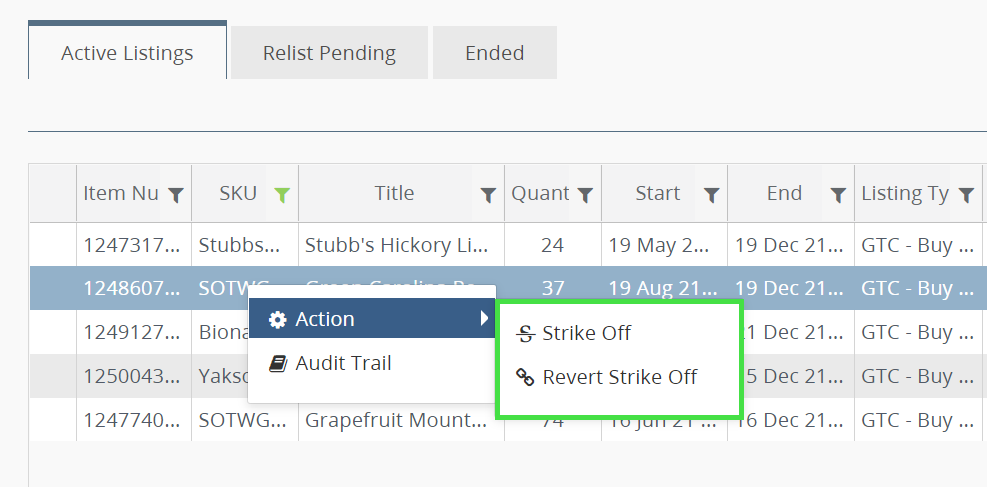
Task: Open the Title column filter icon
Action: (x=488, y=195)
